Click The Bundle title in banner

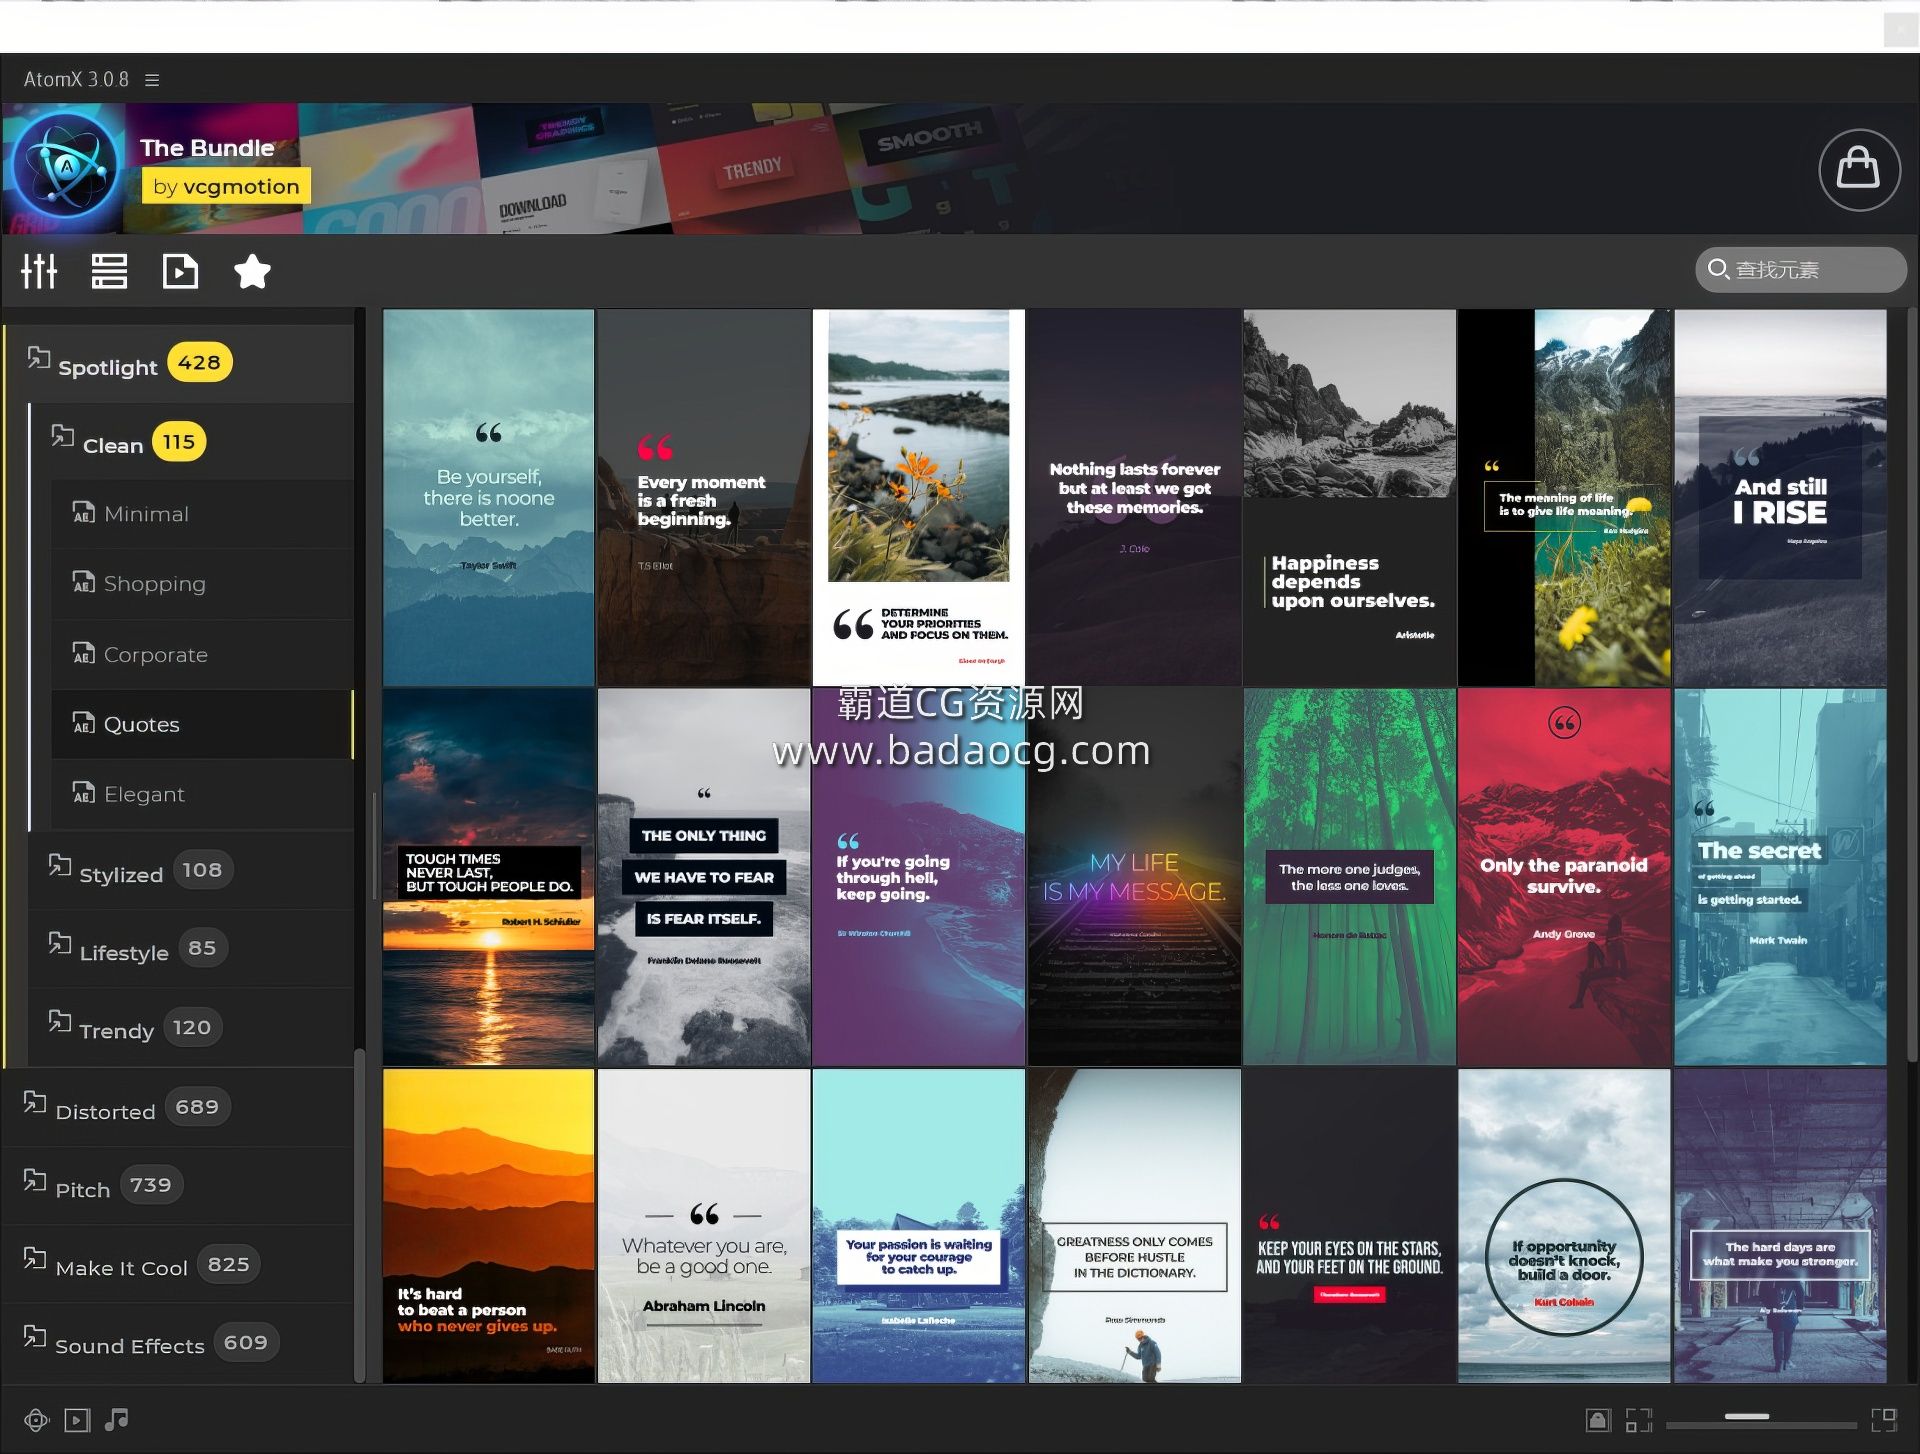click(x=207, y=148)
